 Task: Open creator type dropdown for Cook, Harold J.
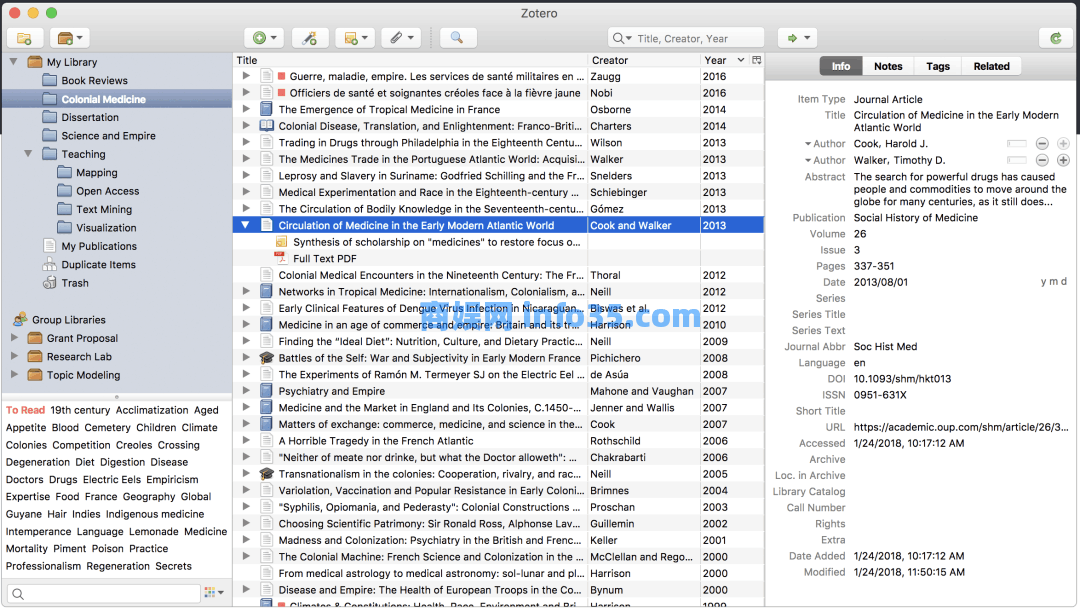(x=825, y=143)
